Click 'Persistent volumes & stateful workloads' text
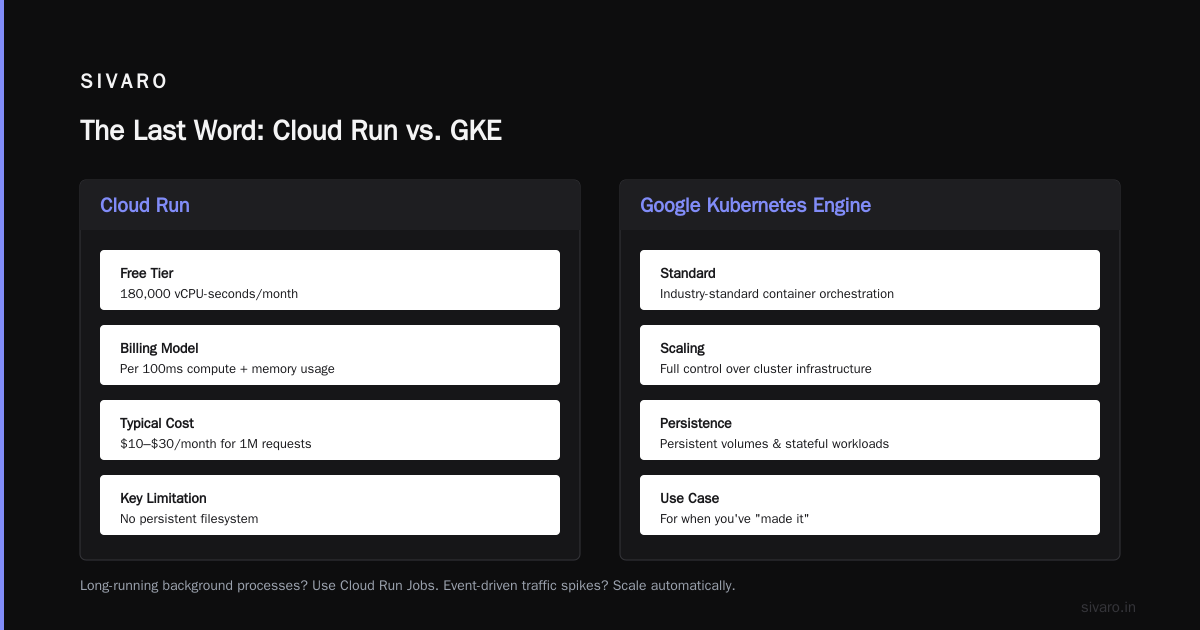 tap(774, 444)
